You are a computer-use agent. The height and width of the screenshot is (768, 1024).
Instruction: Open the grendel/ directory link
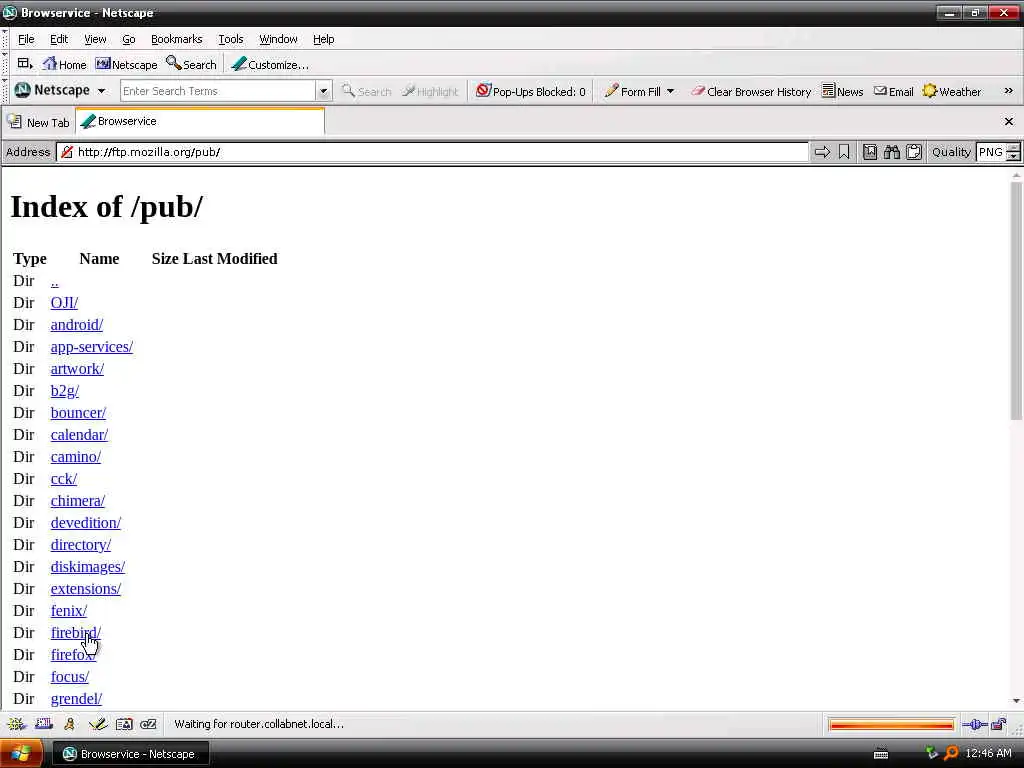(x=76, y=699)
